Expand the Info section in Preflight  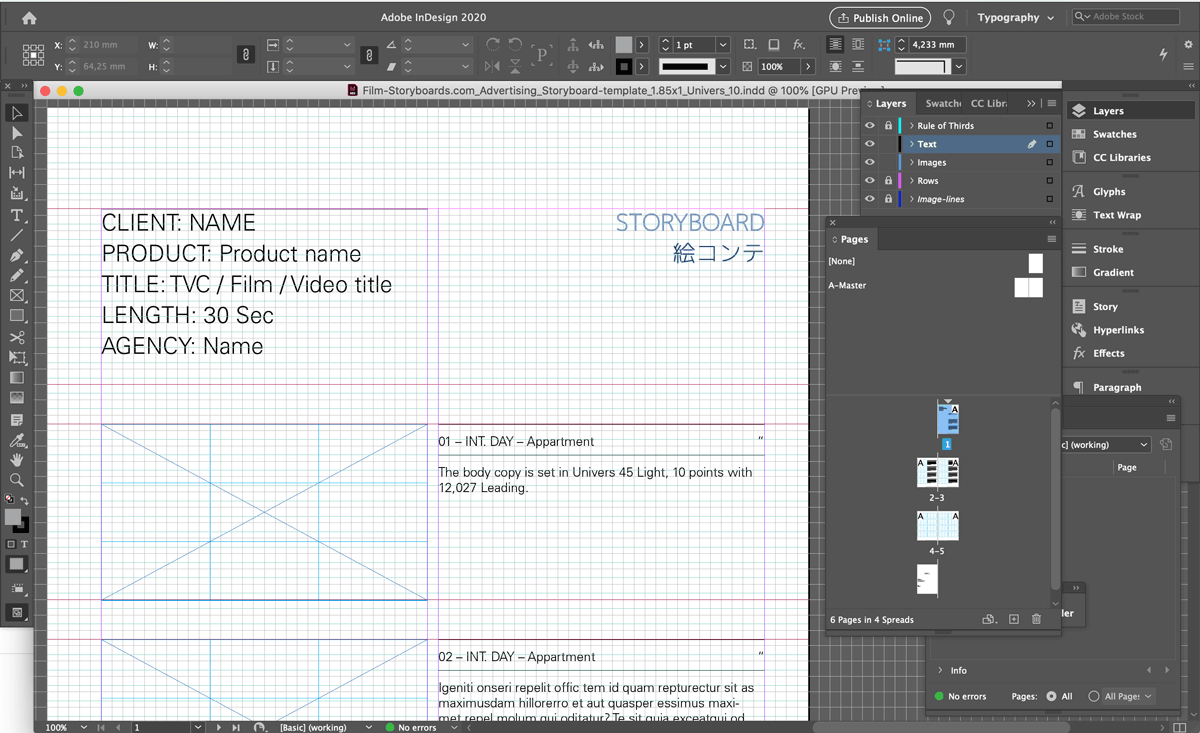[x=940, y=671]
